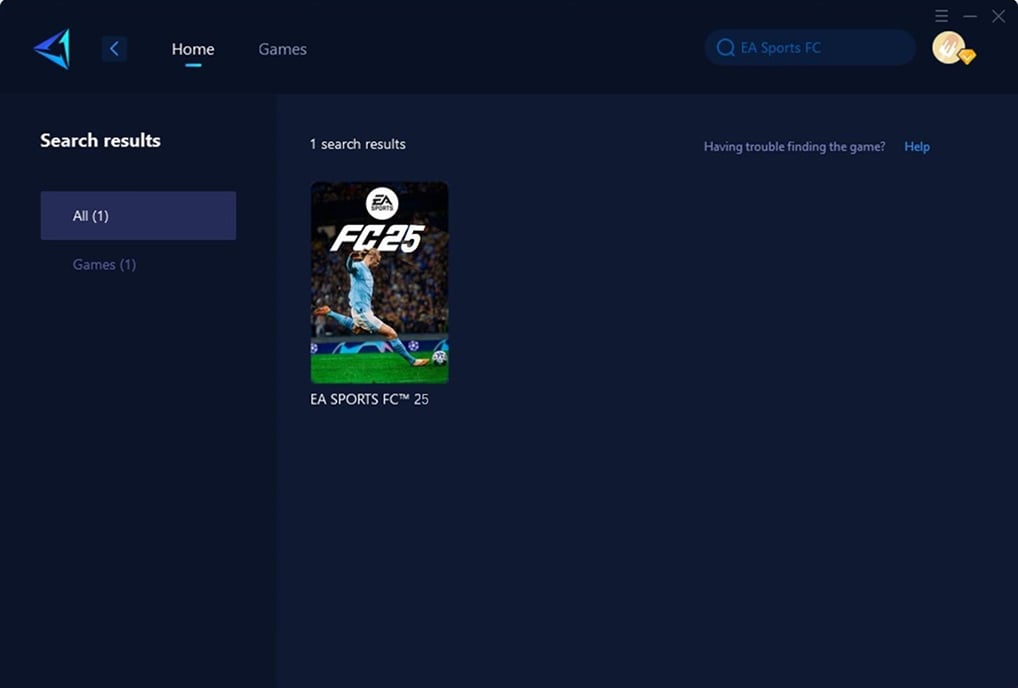
Task: Open the Home tab
Action: pyautogui.click(x=193, y=49)
